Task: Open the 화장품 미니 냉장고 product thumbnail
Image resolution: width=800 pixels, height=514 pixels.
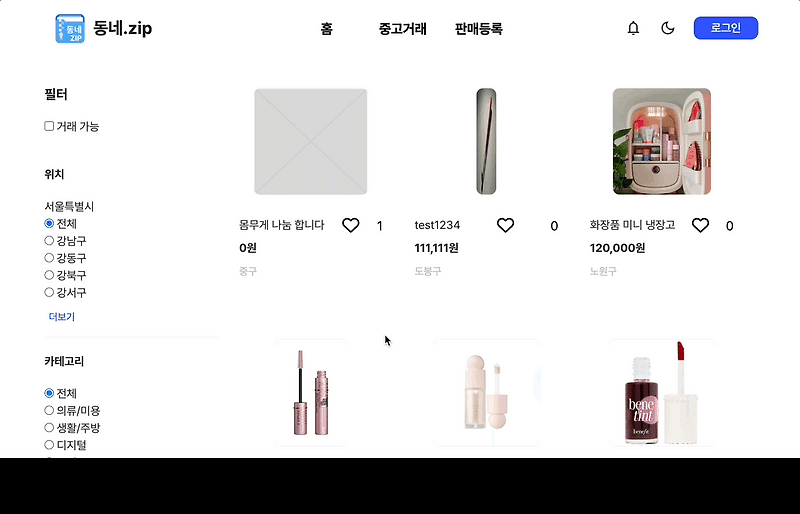Action: point(662,141)
